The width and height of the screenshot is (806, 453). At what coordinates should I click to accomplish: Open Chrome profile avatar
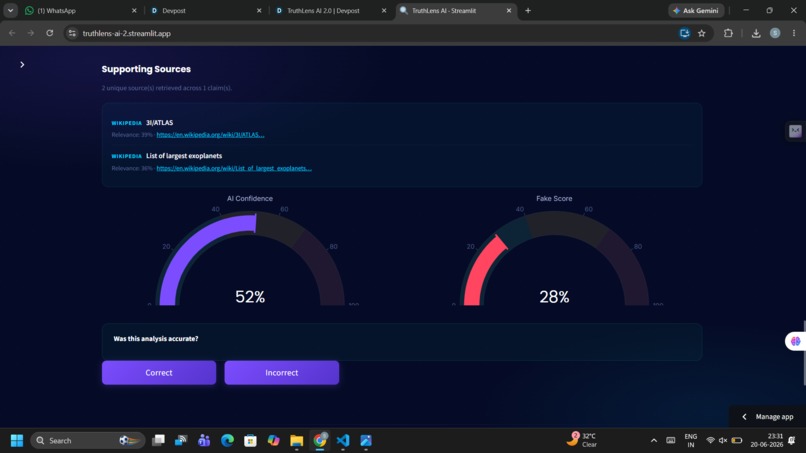pos(775,33)
